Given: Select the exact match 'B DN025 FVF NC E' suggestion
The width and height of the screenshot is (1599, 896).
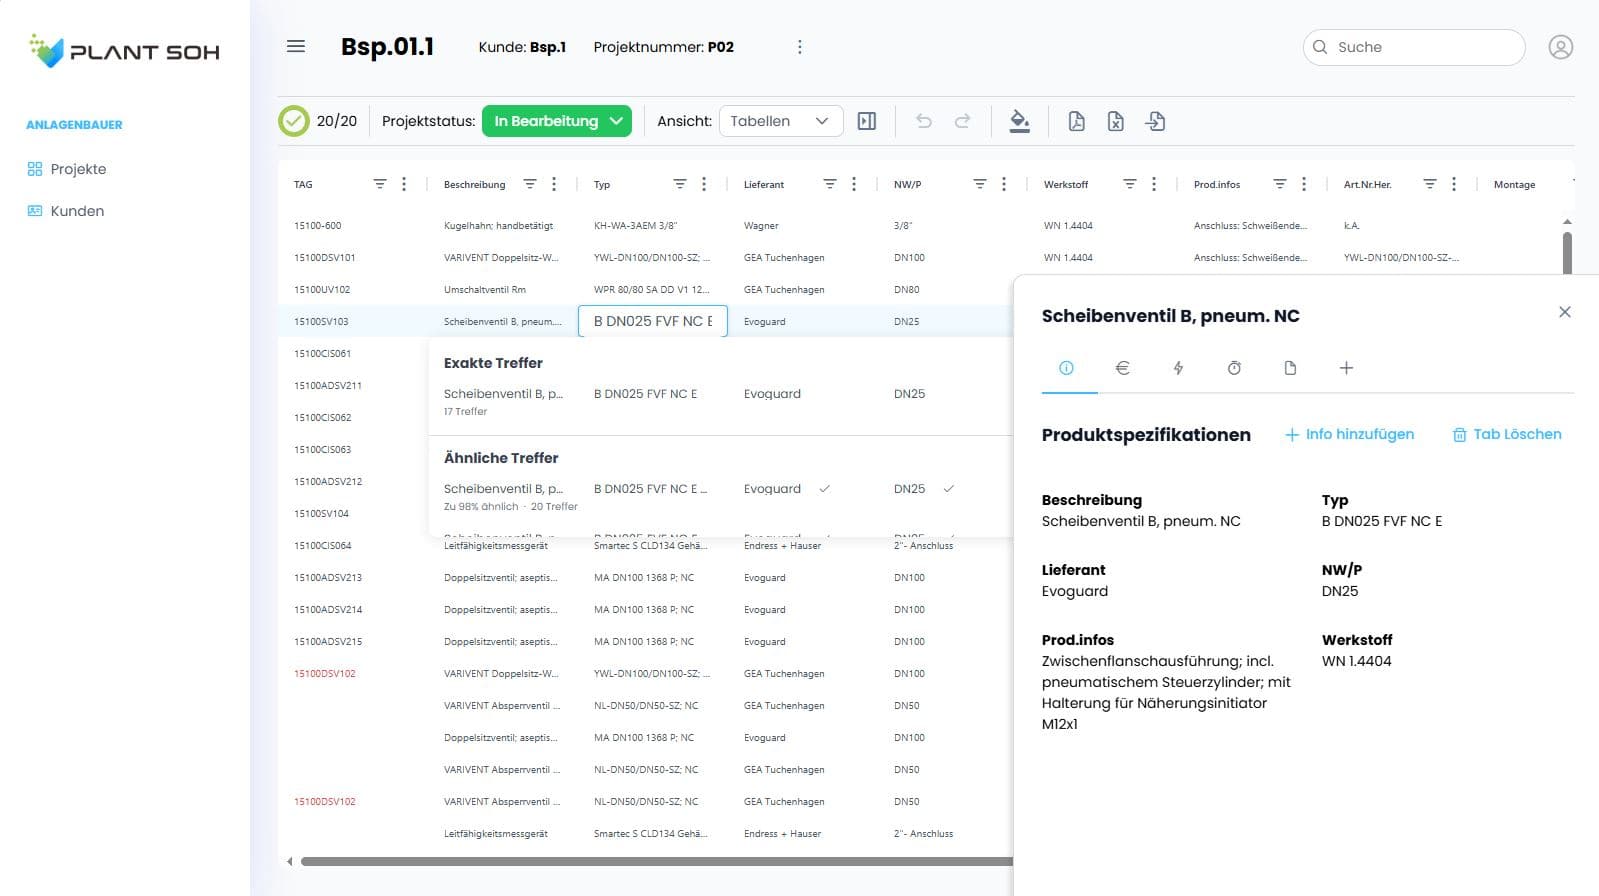Looking at the screenshot, I should tap(645, 394).
